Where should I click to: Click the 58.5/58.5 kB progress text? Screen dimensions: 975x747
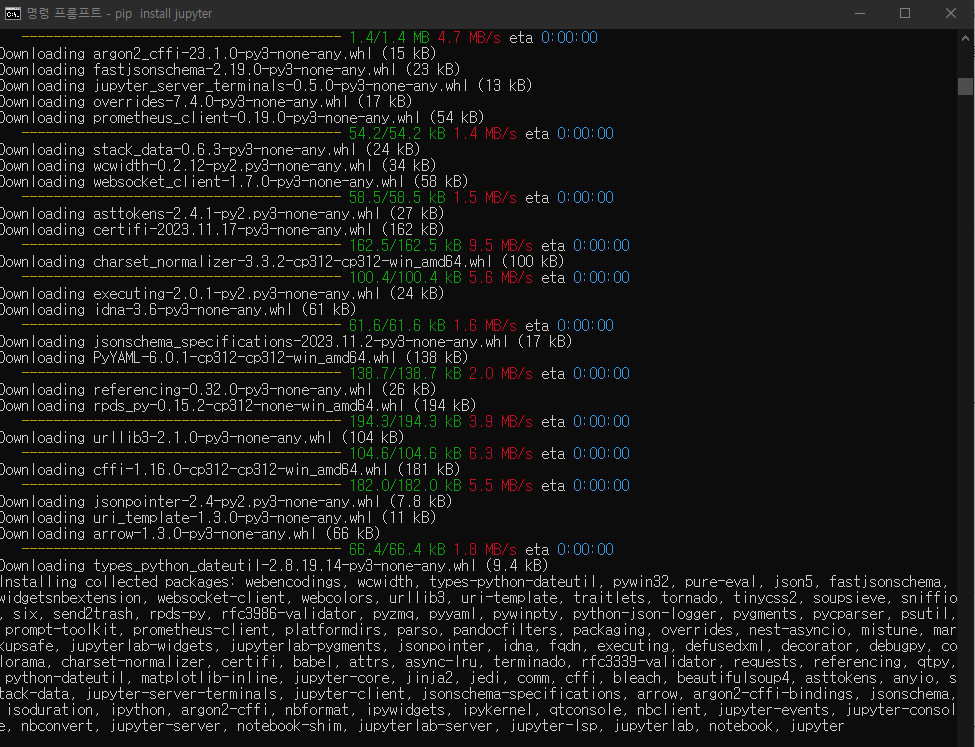click(397, 198)
